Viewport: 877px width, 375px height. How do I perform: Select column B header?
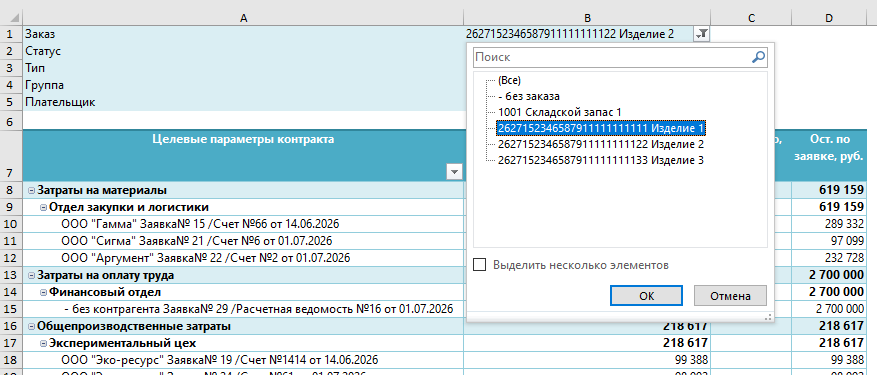(587, 18)
